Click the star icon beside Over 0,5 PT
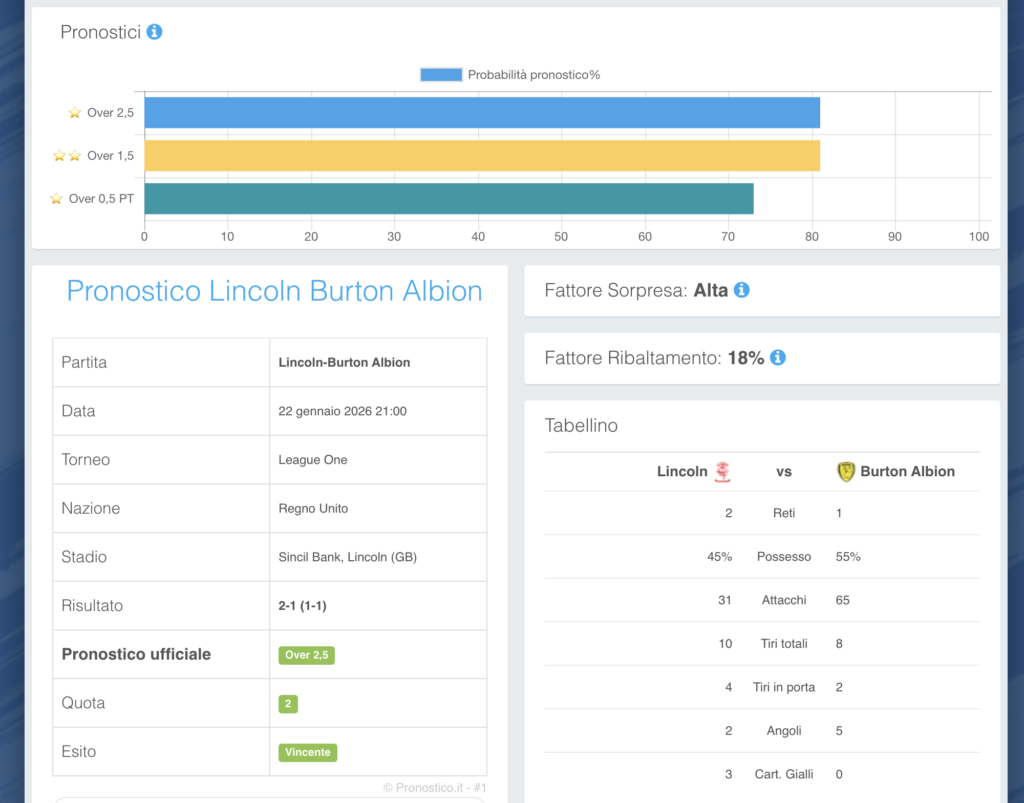The image size is (1024, 803). tap(57, 199)
